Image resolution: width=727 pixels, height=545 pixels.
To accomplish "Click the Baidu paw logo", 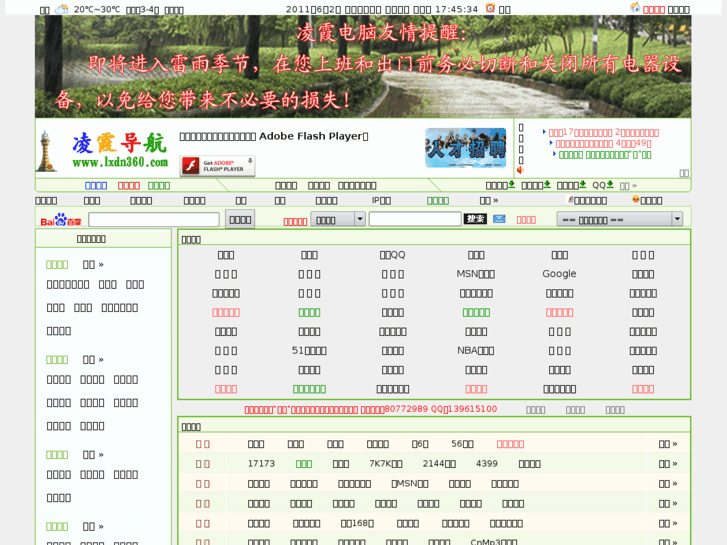I will [x=61, y=219].
